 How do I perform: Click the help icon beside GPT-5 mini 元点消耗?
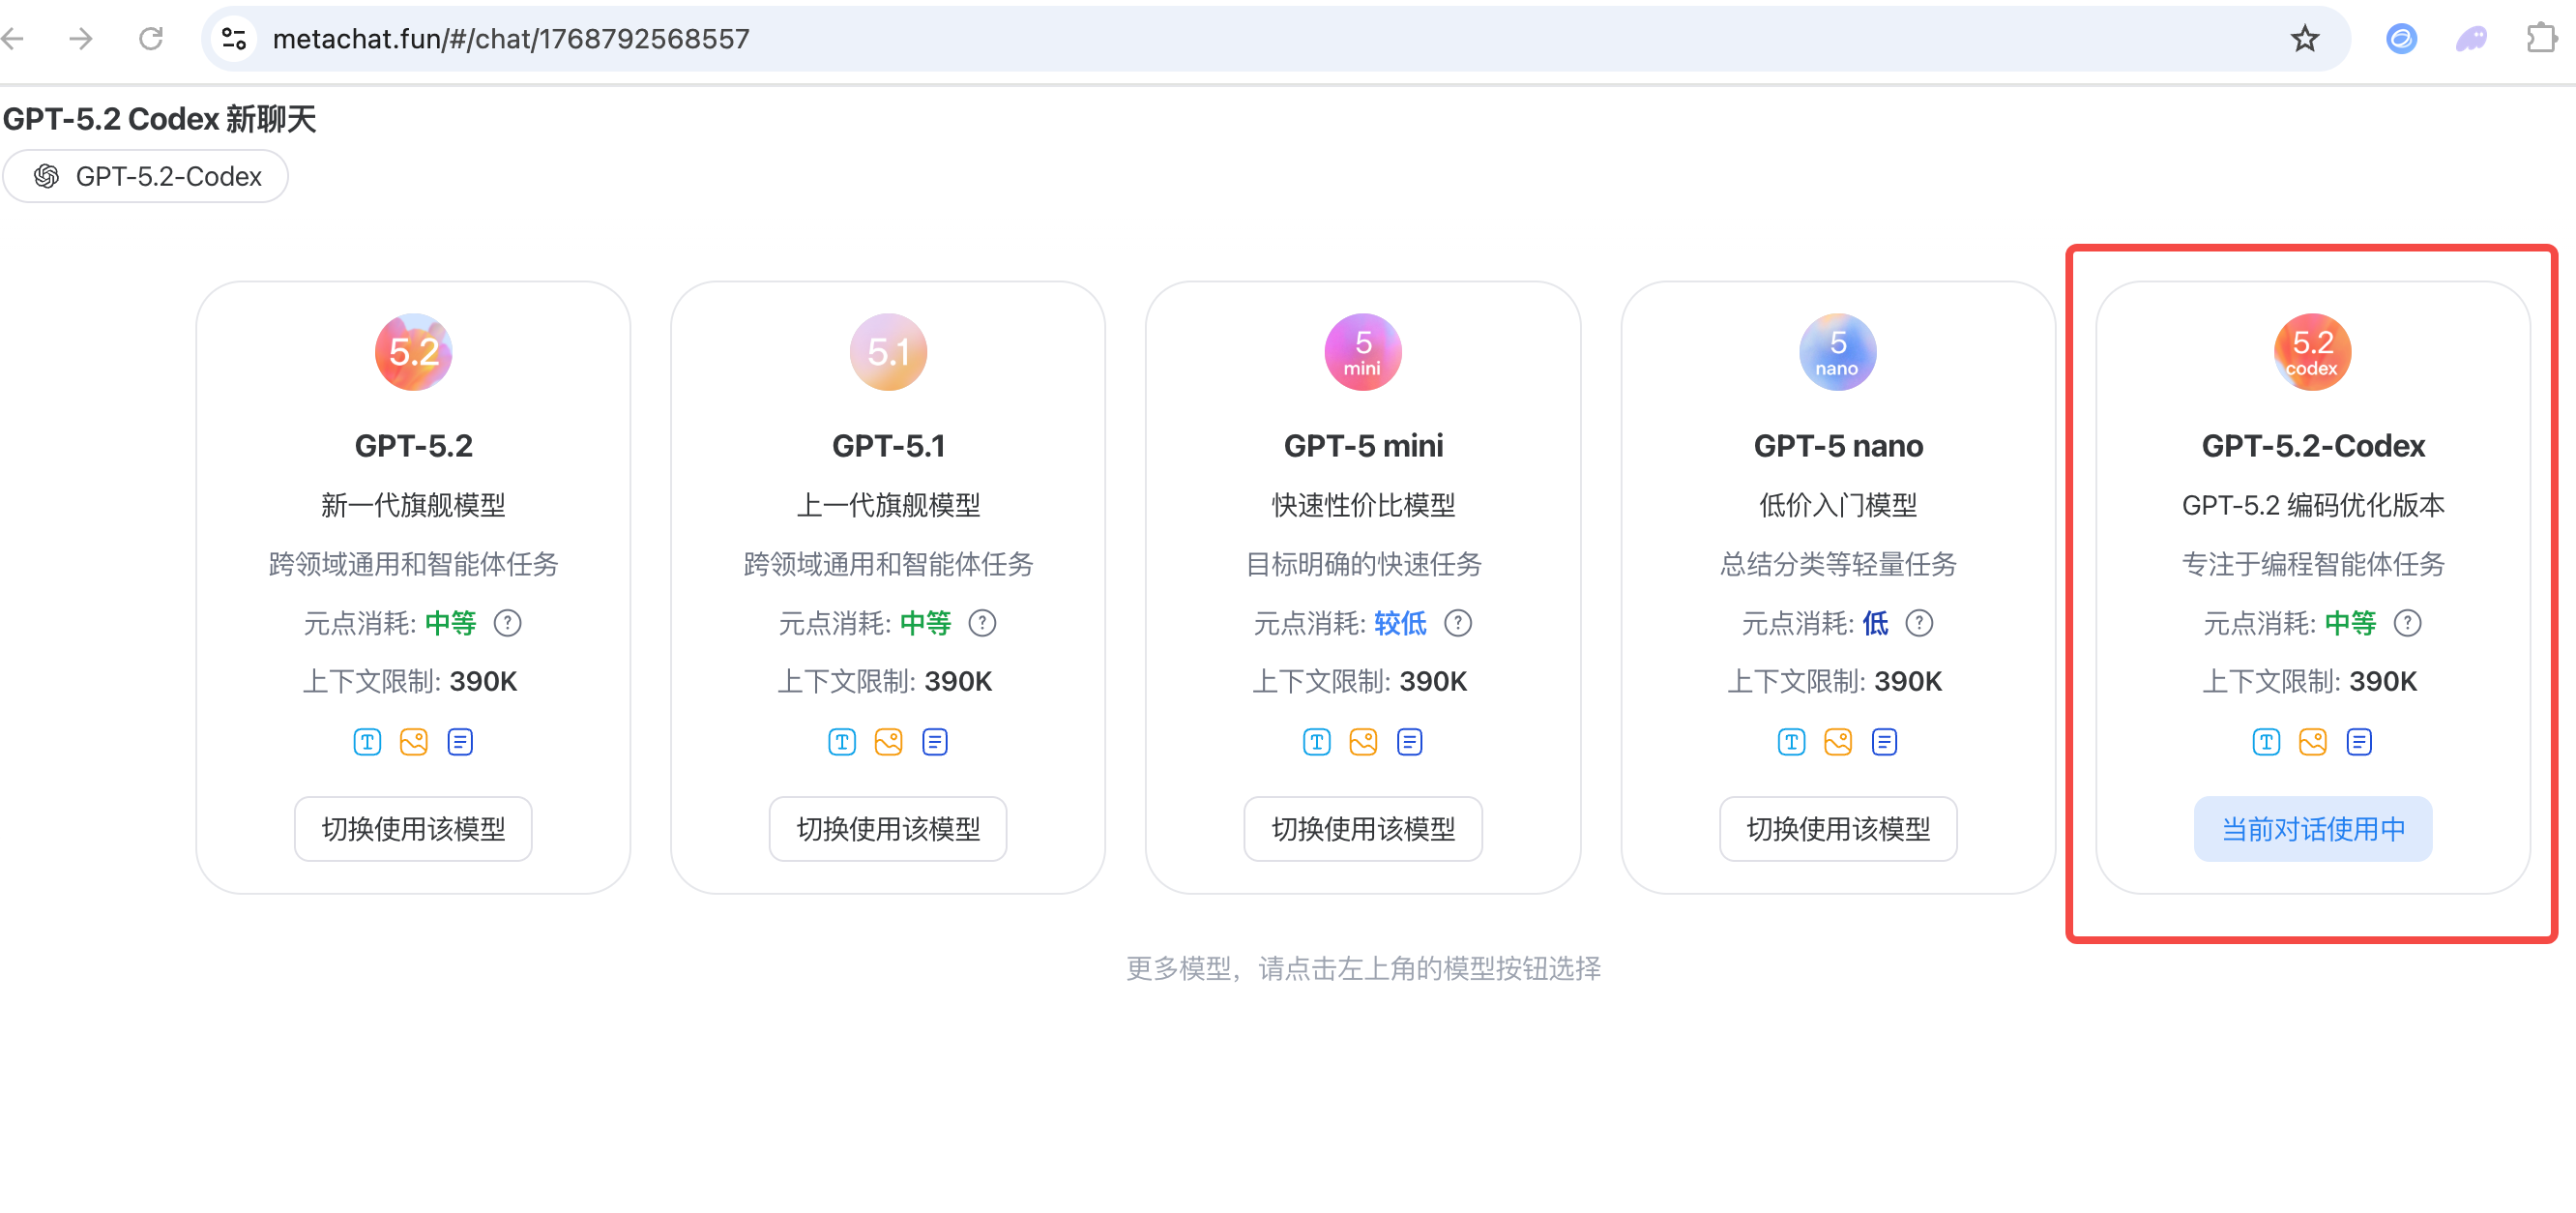[1458, 623]
